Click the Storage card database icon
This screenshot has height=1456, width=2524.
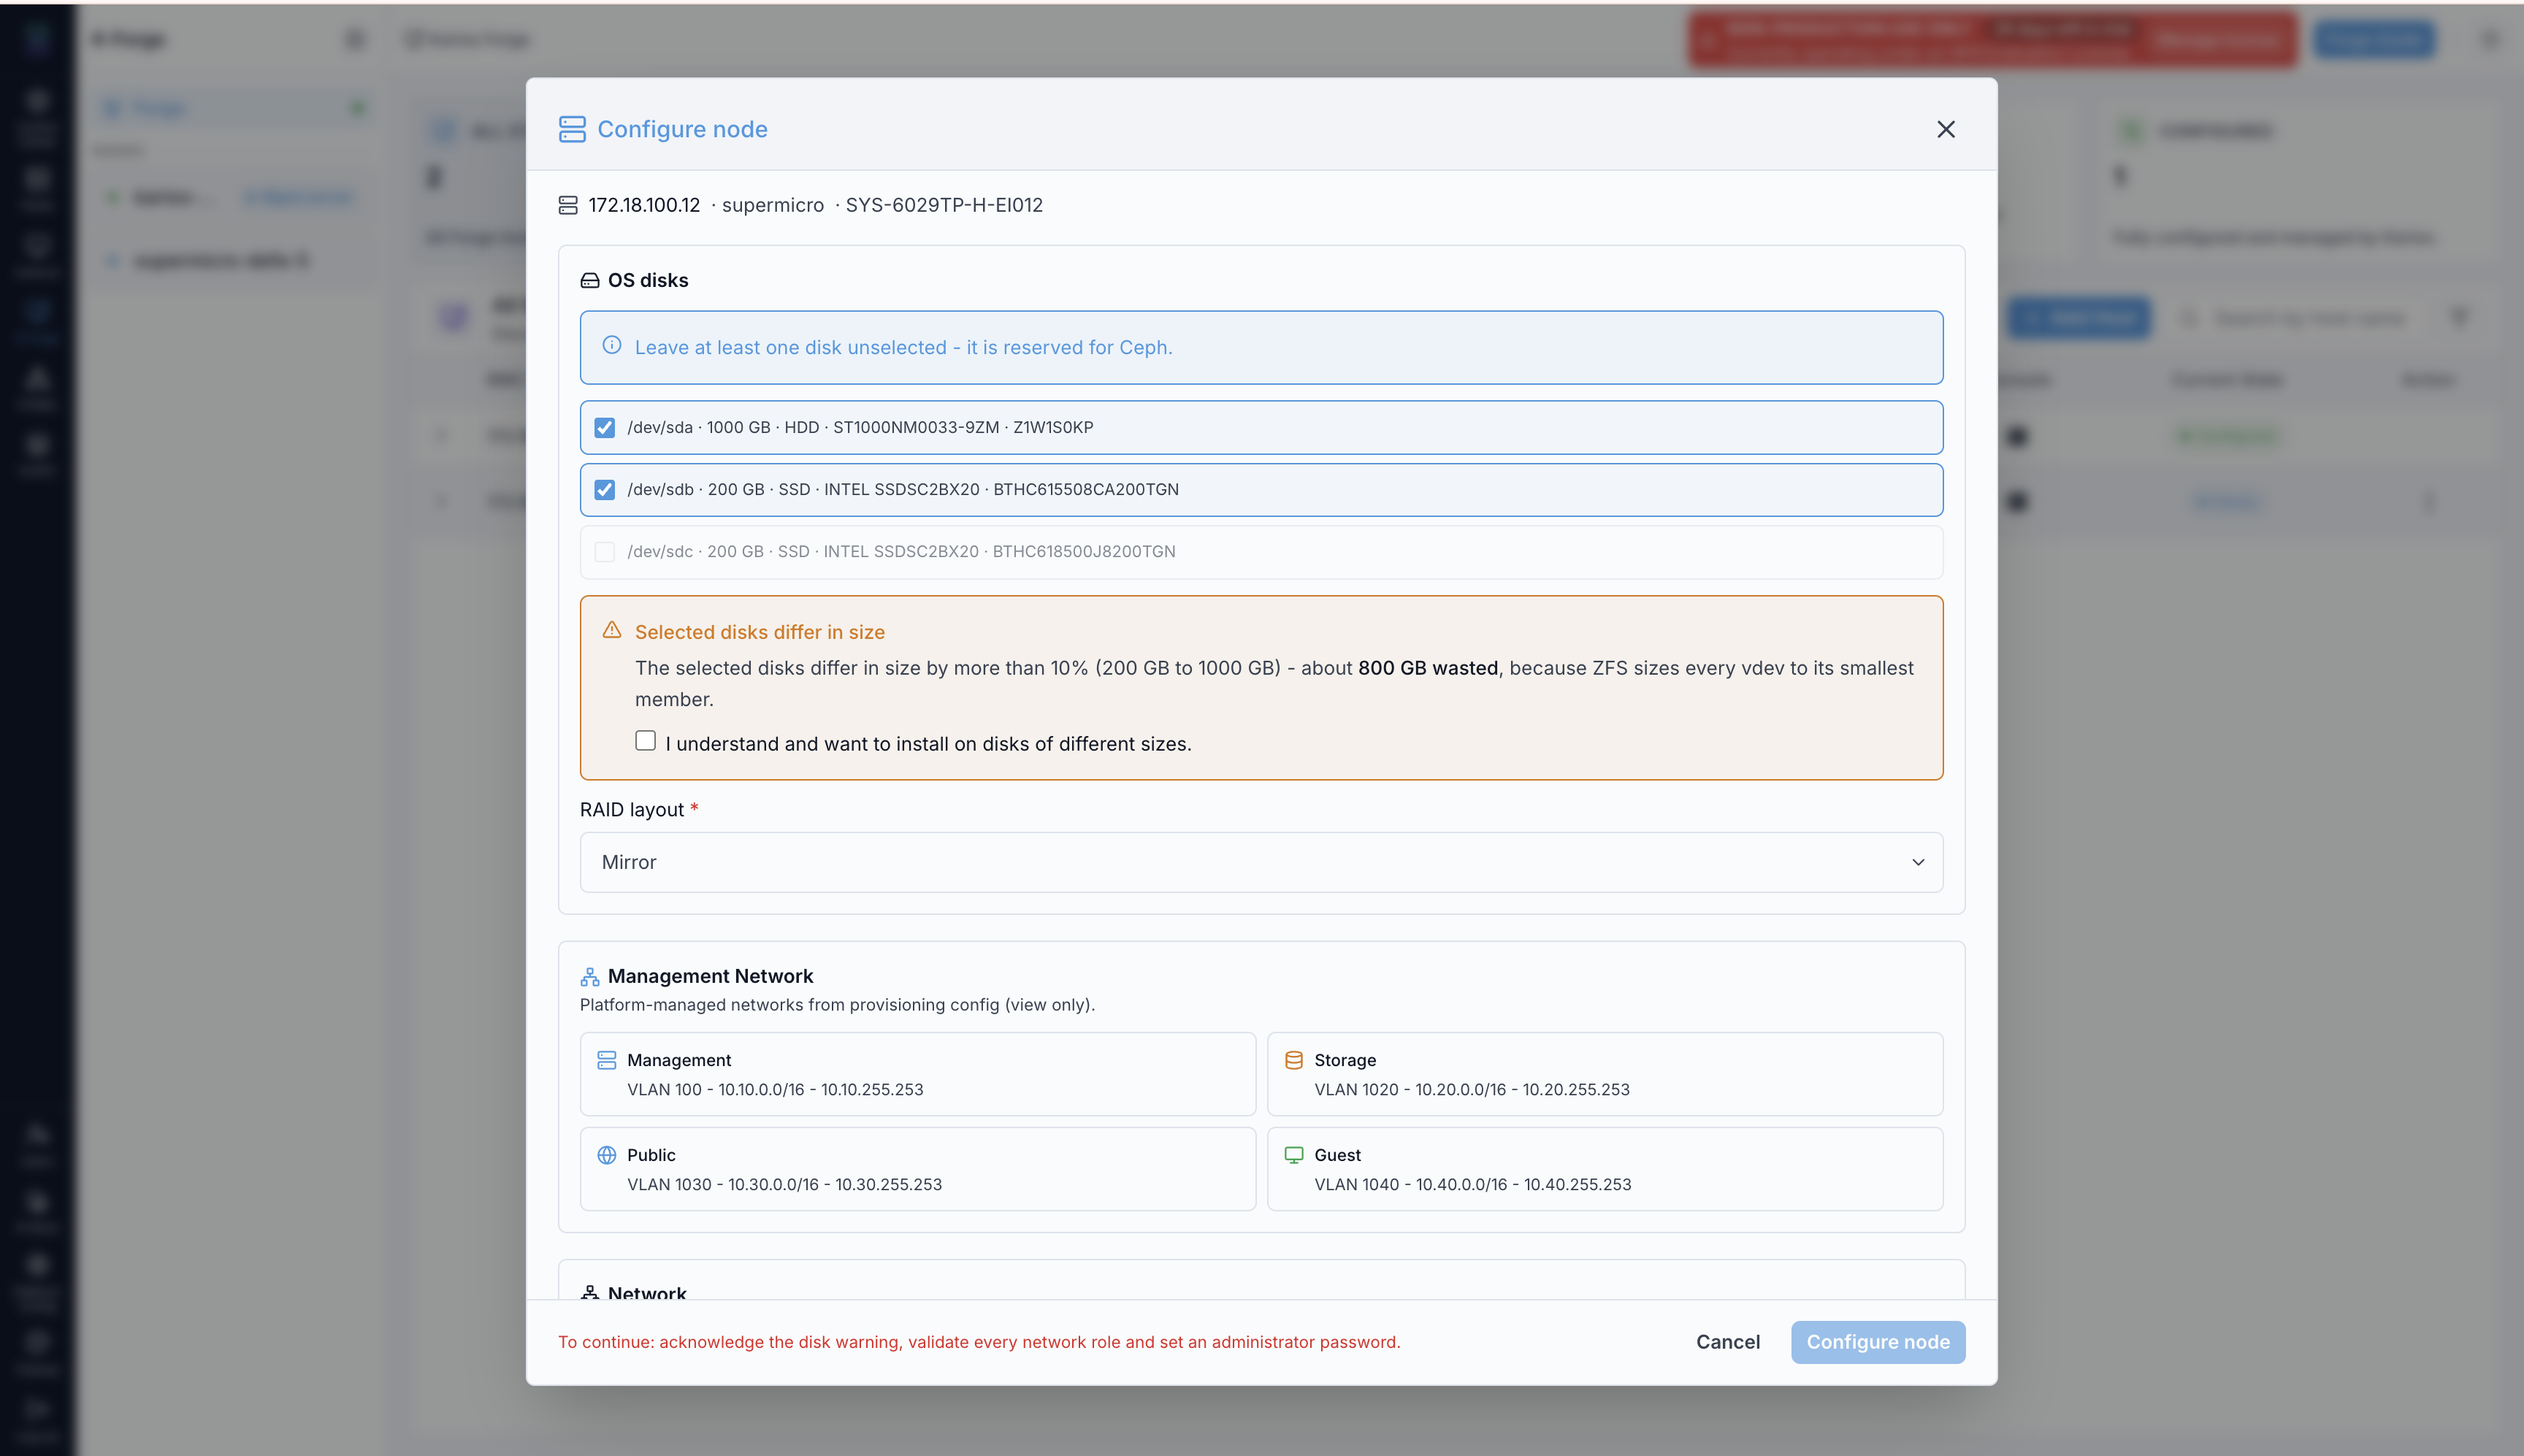(x=1294, y=1060)
